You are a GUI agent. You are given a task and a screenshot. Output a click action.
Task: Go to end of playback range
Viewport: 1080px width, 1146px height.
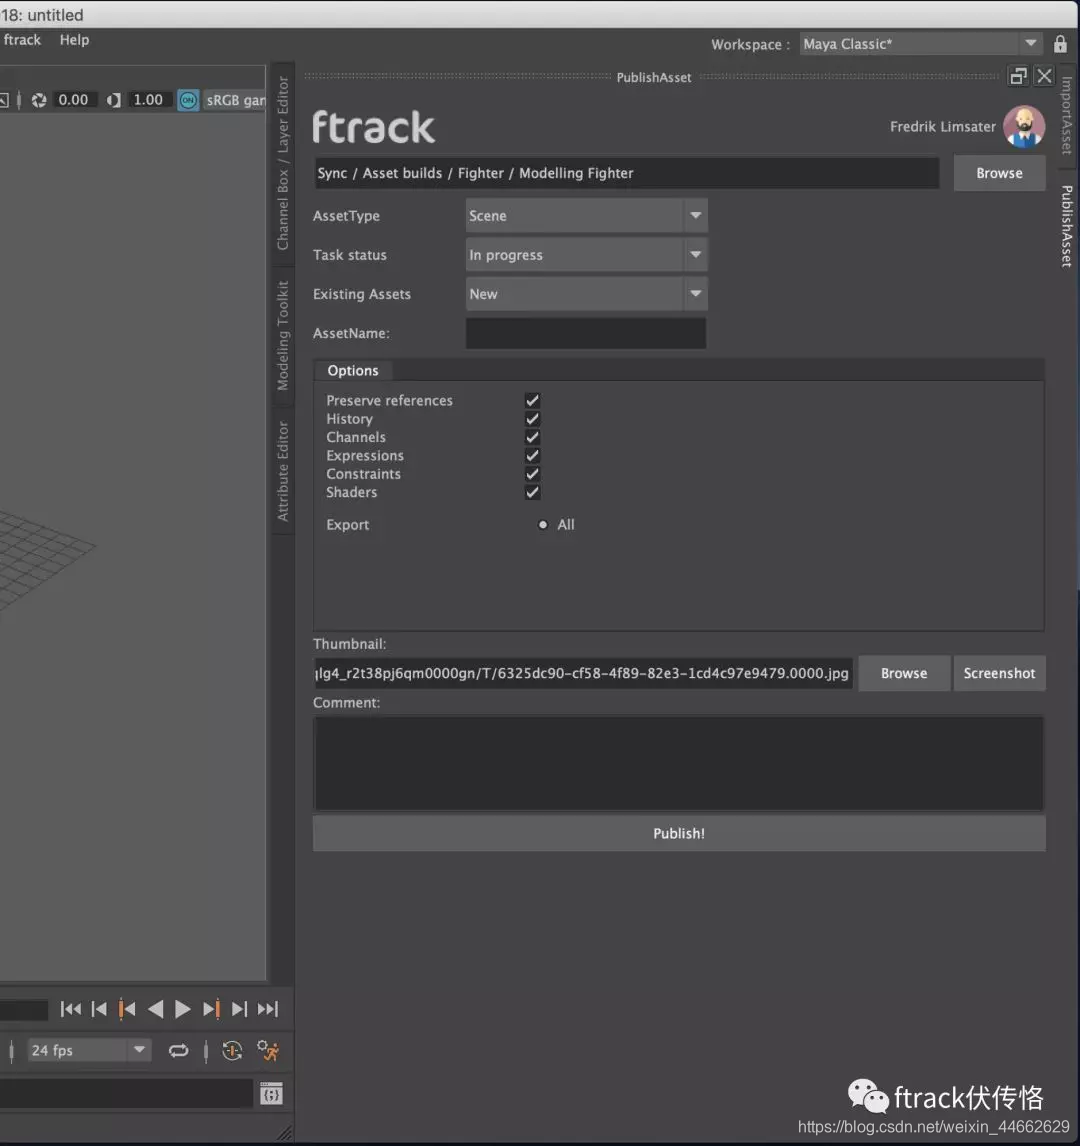point(268,1009)
